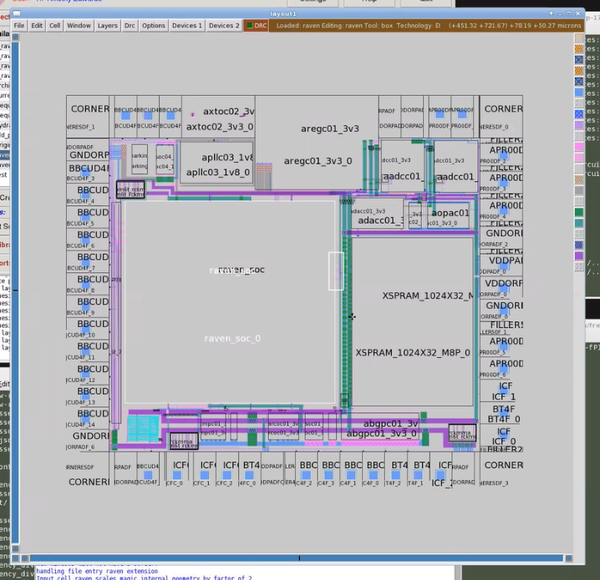Click the apllc03_1v8_0 cell label
The image size is (600, 580).
pos(218,172)
